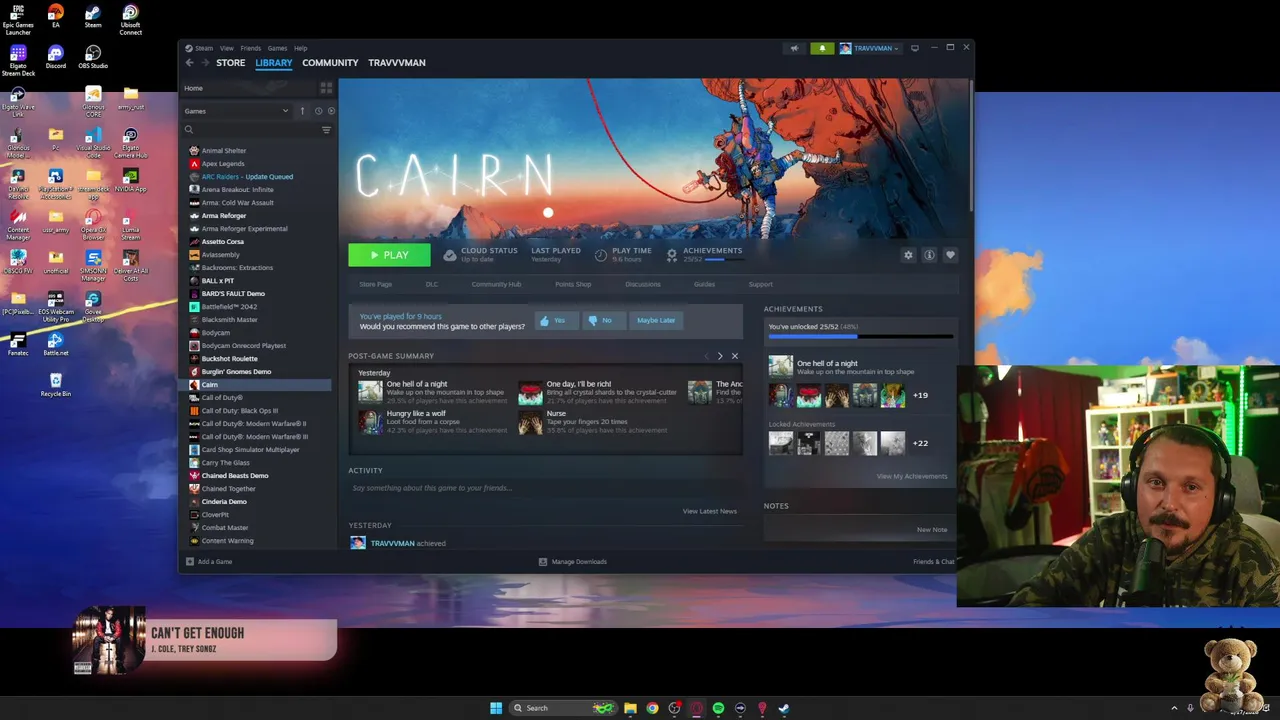Image resolution: width=1280 pixels, height=720 pixels.
Task: Open the gear settings for Cairn
Action: click(x=908, y=255)
